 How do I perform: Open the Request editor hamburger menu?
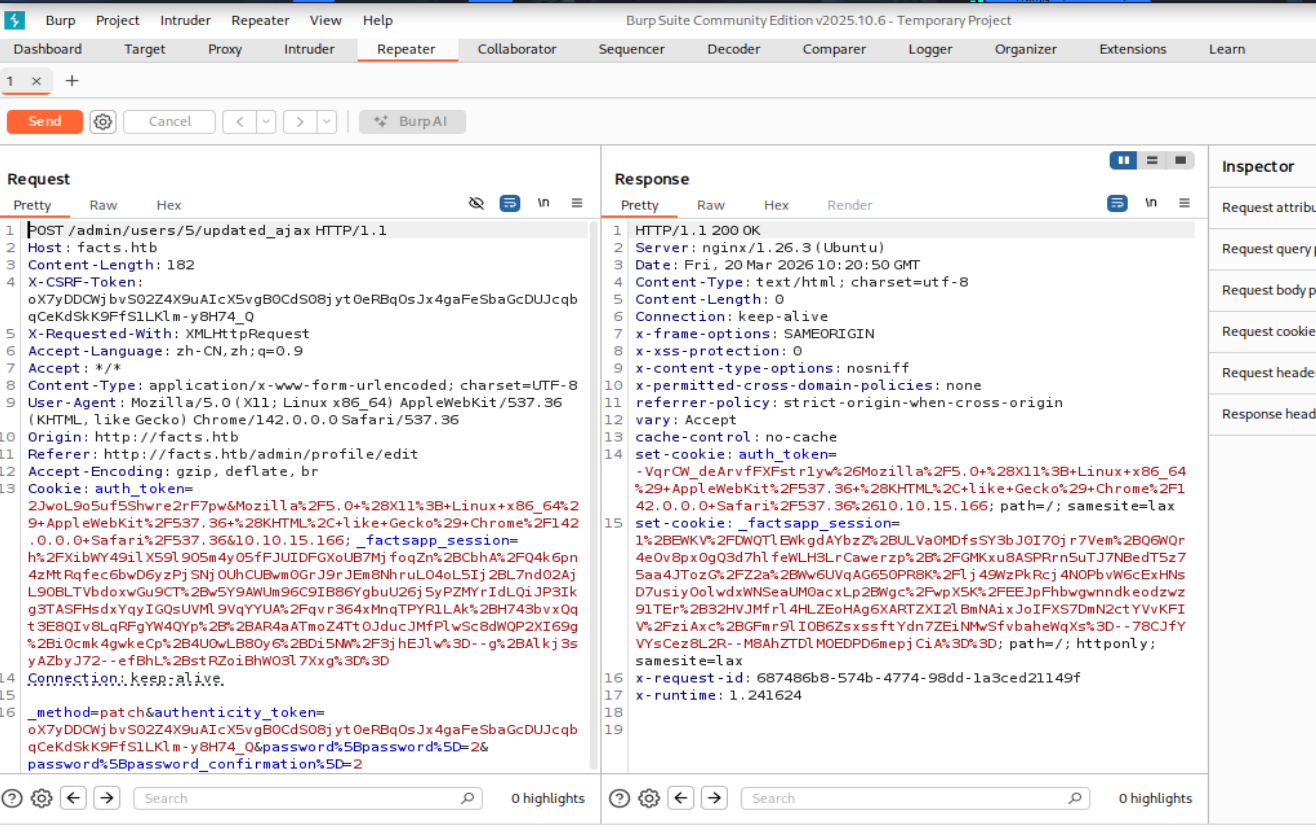pos(577,203)
